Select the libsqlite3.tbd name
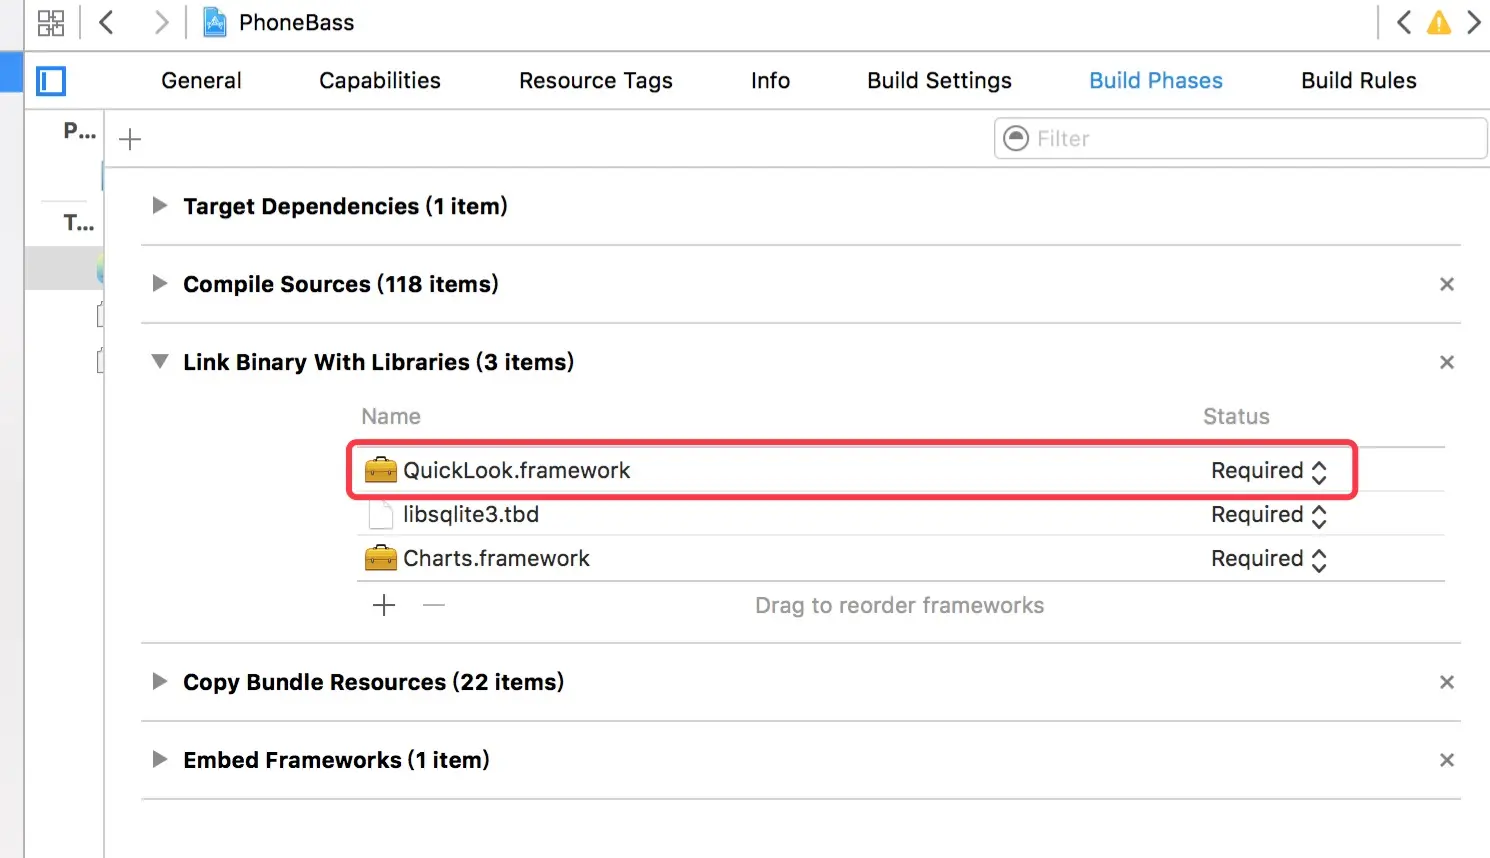The height and width of the screenshot is (858, 1490). point(471,514)
